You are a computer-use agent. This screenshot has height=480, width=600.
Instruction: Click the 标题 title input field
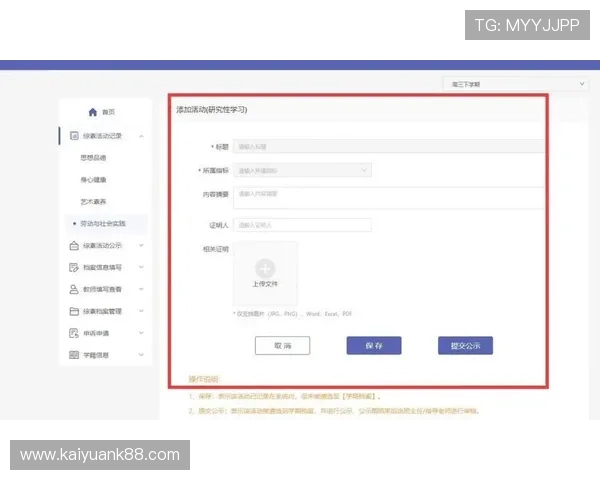388,147
